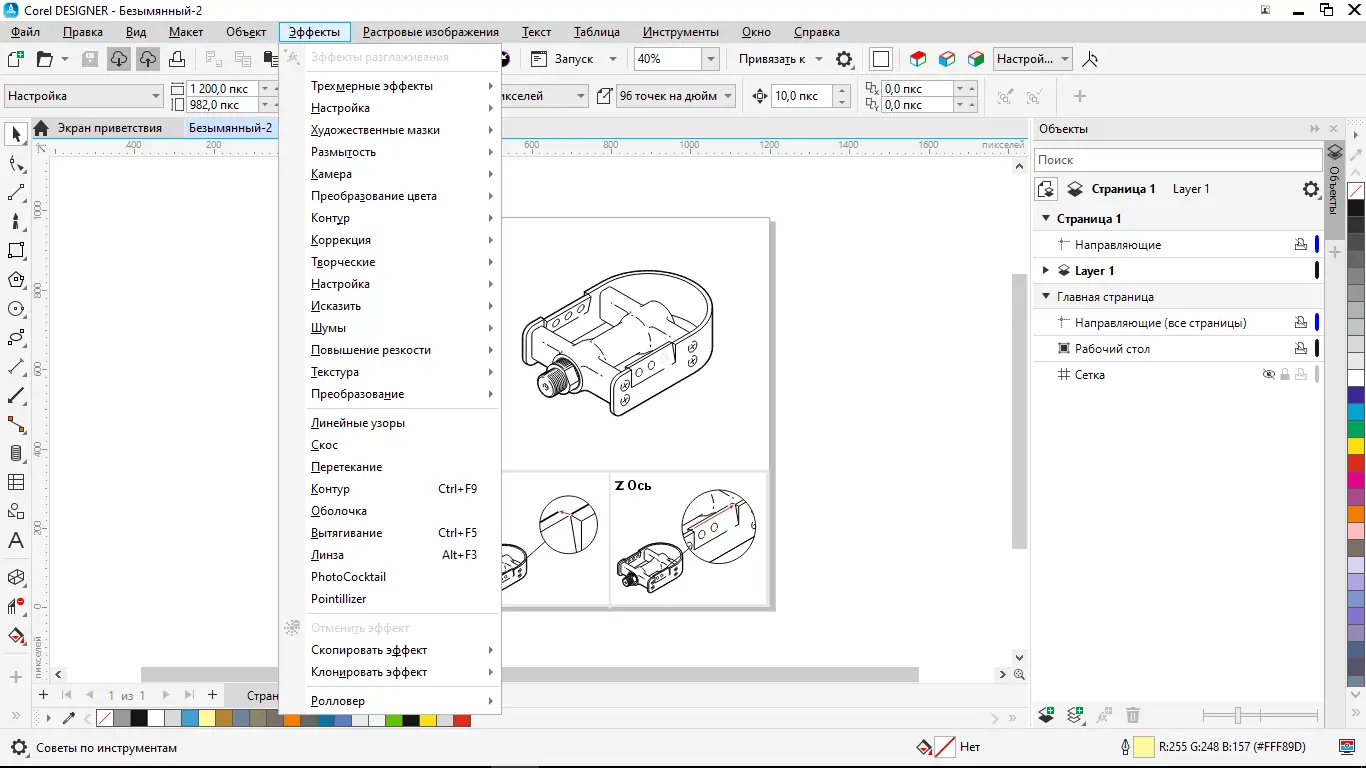Toggle printing for Рабочий стол layer

point(1300,349)
